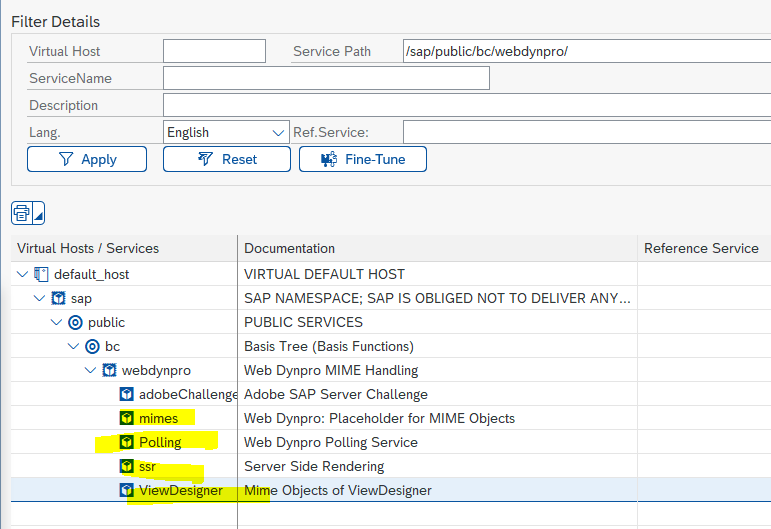Collapse the bc tree node
The width and height of the screenshot is (771, 529).
point(73,346)
